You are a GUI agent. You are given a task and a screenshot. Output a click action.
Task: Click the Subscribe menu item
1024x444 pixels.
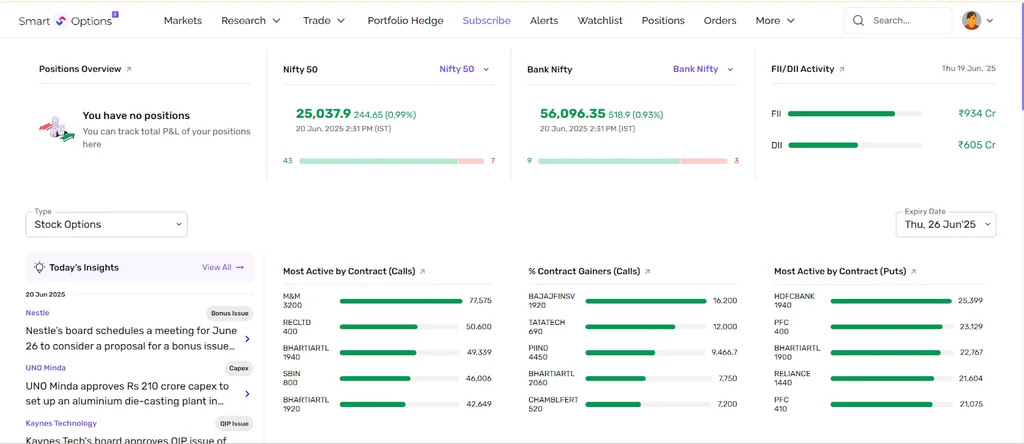tap(487, 20)
